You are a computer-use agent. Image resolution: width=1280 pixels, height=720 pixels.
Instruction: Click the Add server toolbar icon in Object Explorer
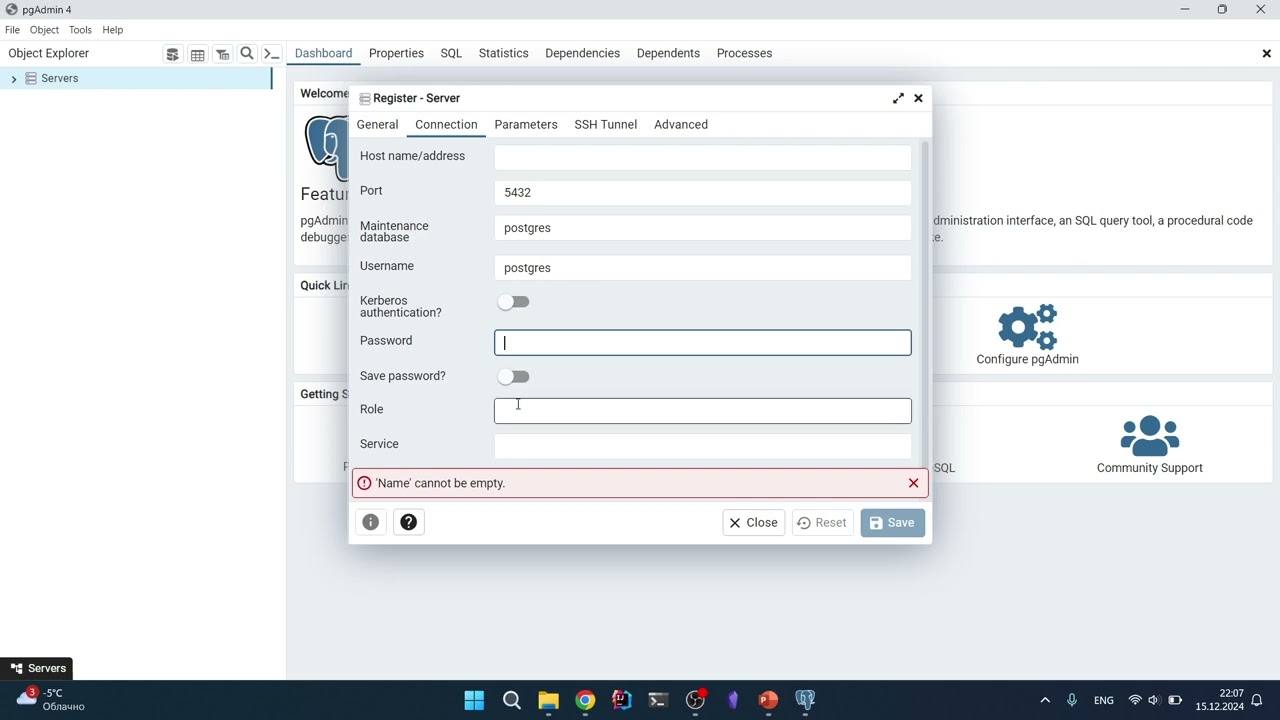click(173, 54)
